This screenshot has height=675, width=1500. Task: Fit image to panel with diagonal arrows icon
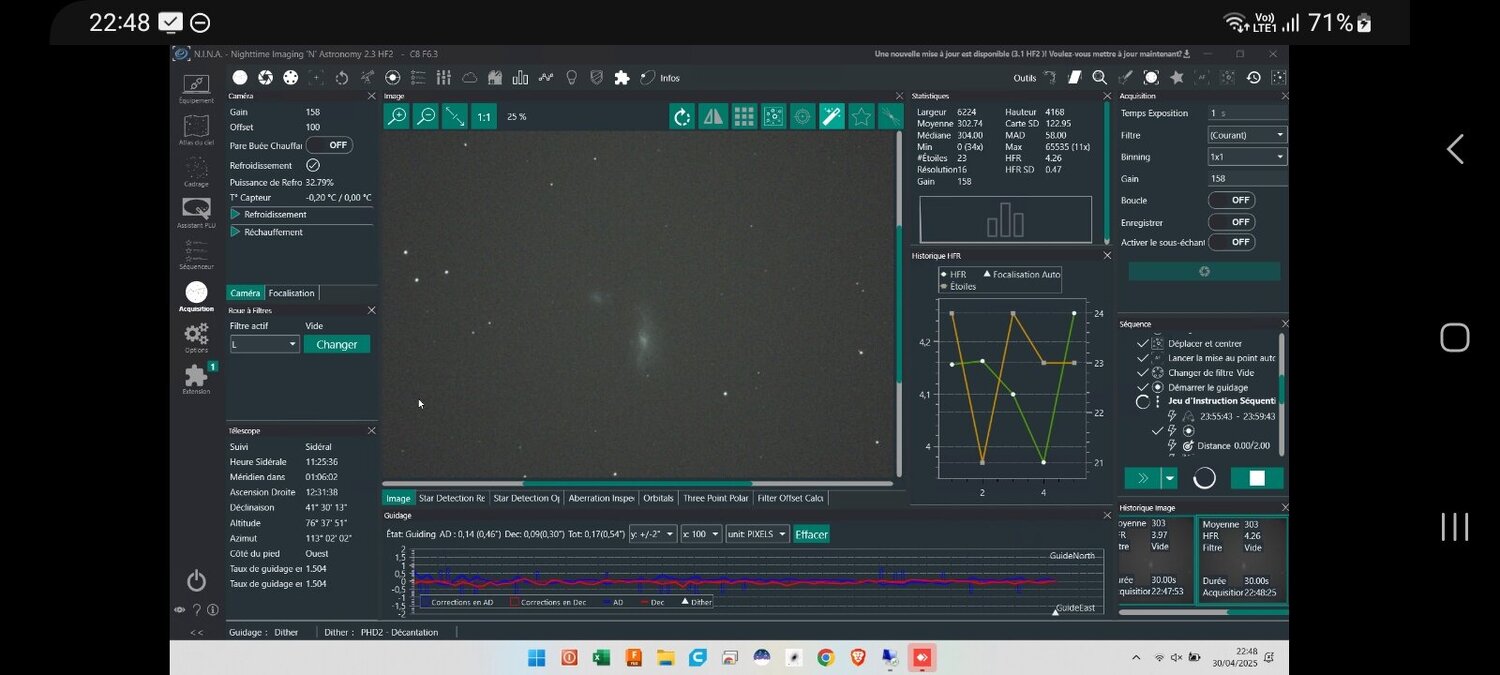[x=455, y=117]
